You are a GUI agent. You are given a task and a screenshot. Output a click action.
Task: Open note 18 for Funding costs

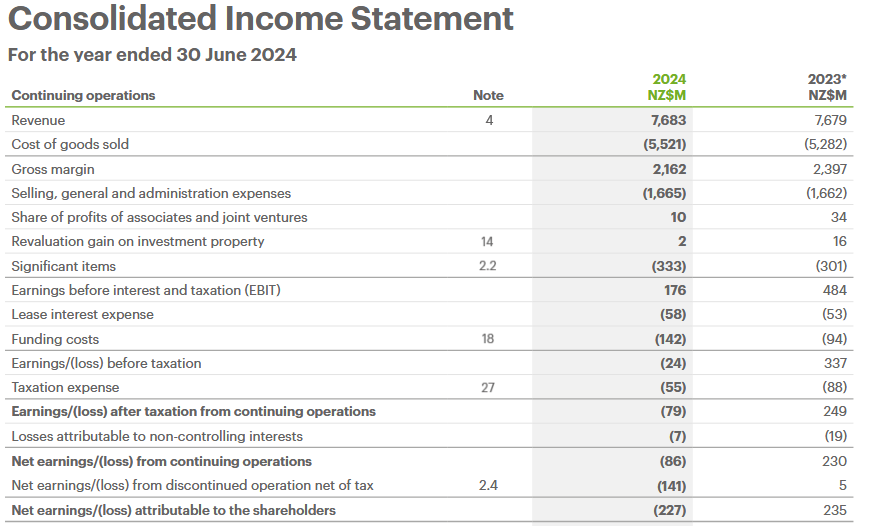488,339
